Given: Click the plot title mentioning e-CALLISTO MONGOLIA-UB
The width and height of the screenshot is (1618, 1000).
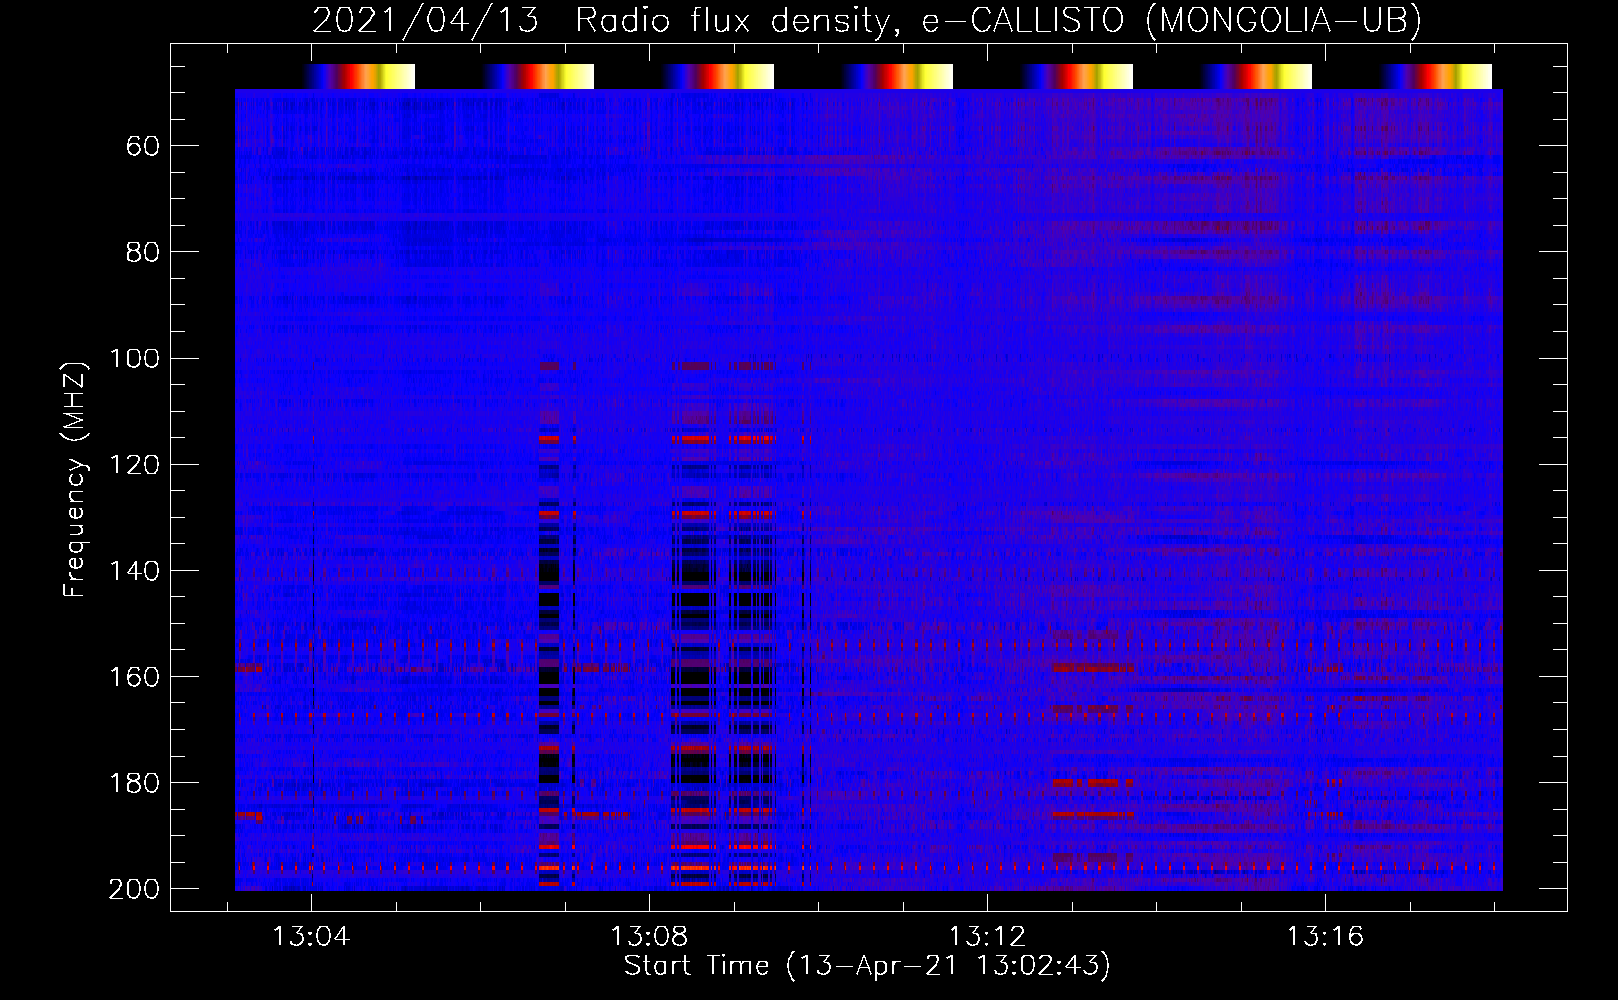Looking at the screenshot, I should tap(867, 20).
